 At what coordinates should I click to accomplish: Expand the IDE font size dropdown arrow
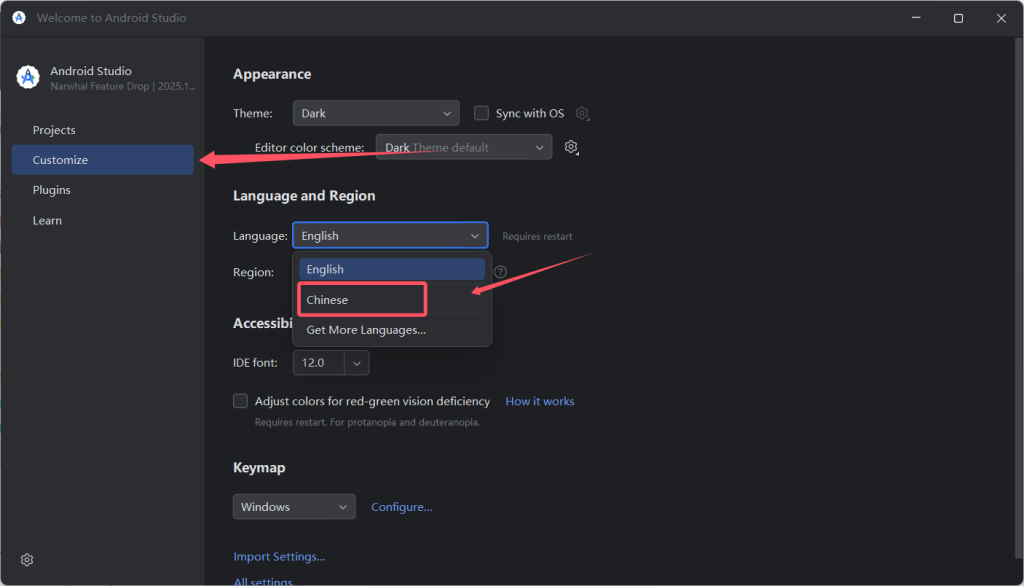357,363
